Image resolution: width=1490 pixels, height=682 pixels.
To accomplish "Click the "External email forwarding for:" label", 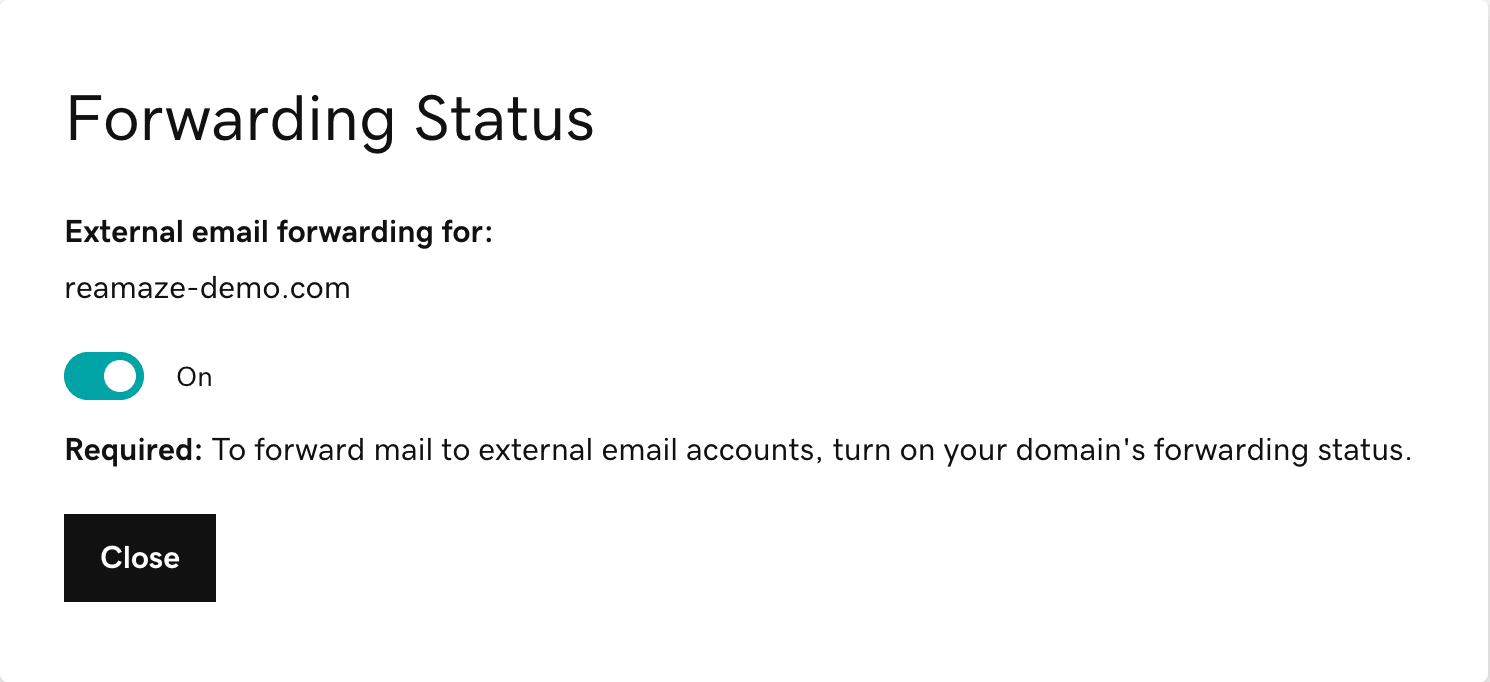I will pos(279,232).
